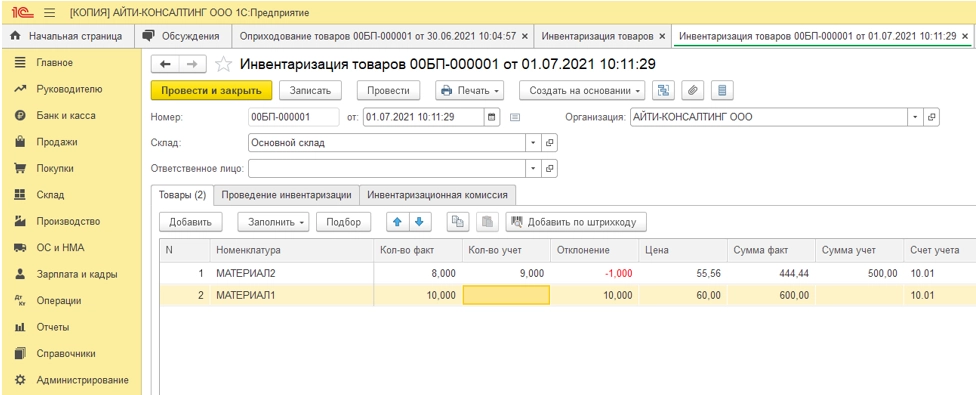Open Зарплата и кадры section
This screenshot has width=976, height=395.
click(76, 274)
